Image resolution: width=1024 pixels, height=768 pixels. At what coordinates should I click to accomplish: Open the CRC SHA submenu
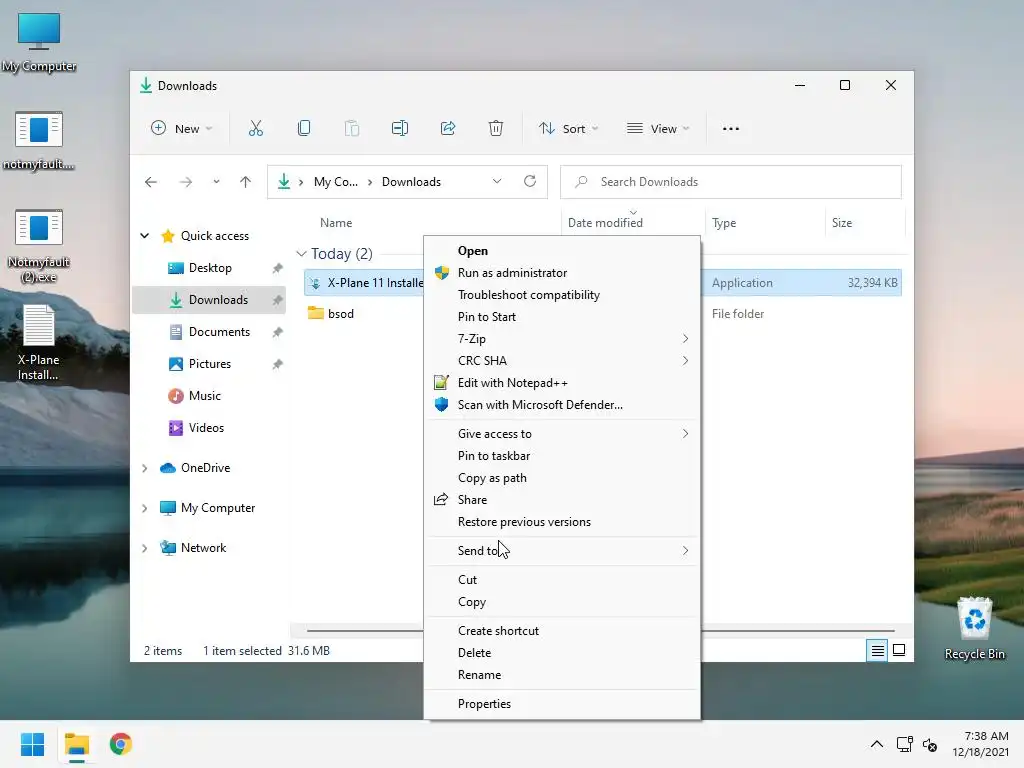562,361
